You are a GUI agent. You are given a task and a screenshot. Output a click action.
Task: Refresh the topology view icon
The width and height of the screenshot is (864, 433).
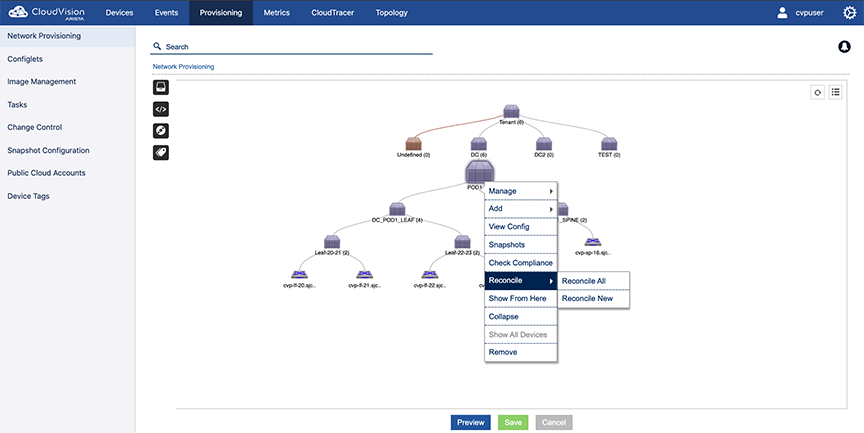point(818,93)
